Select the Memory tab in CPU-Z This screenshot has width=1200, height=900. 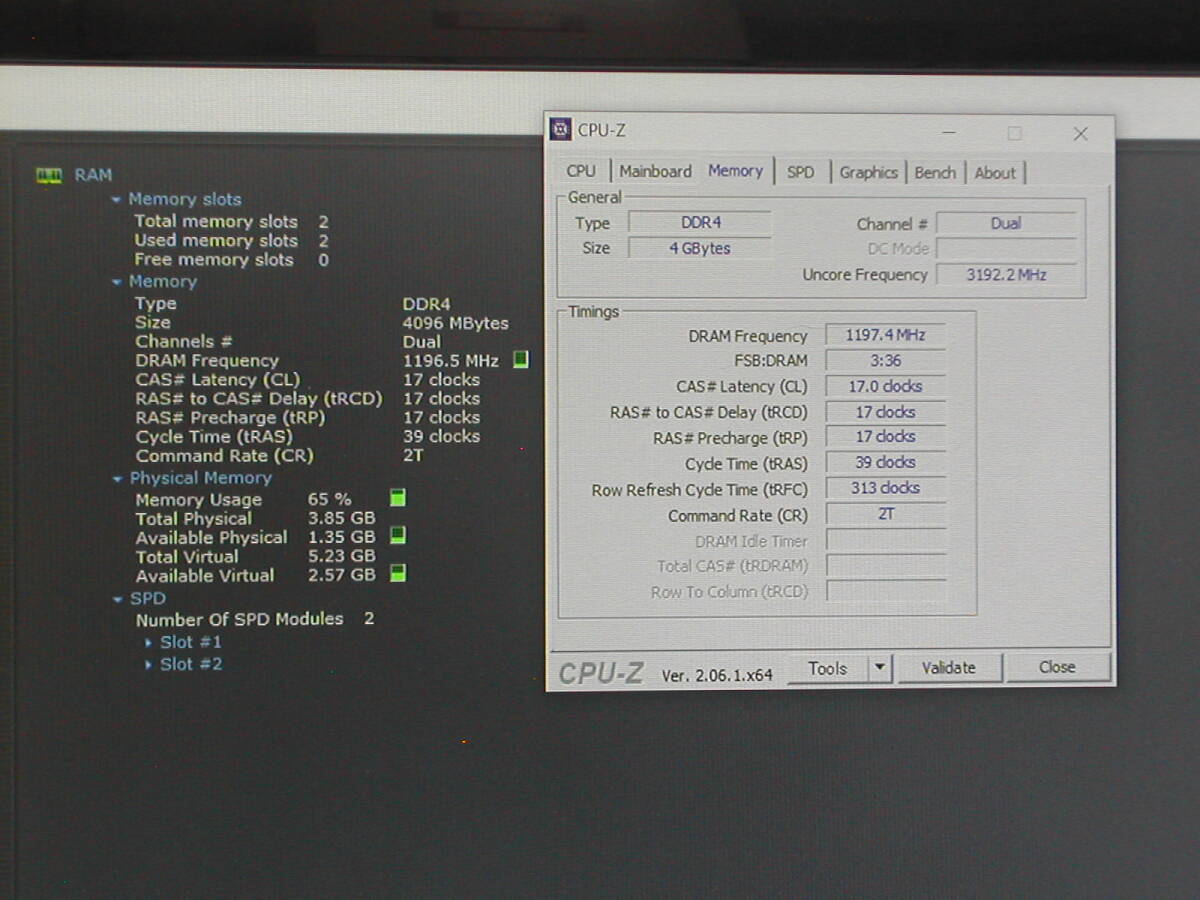735,171
